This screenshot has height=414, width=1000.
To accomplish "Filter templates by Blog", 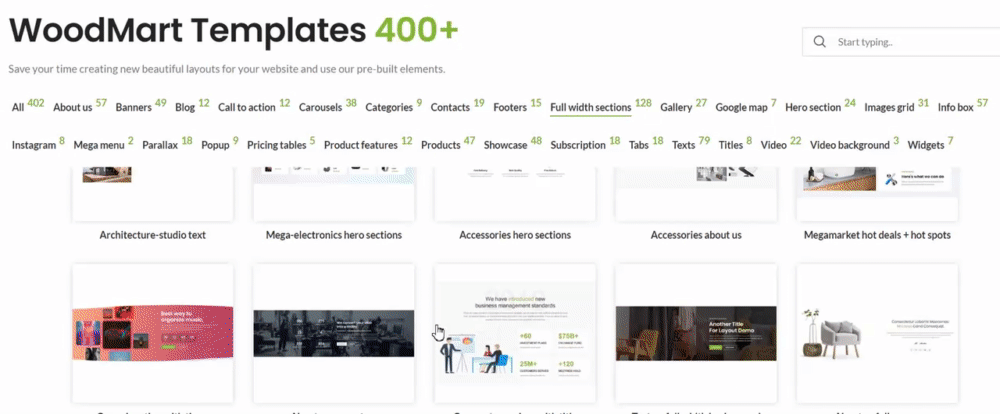I will click(185, 107).
